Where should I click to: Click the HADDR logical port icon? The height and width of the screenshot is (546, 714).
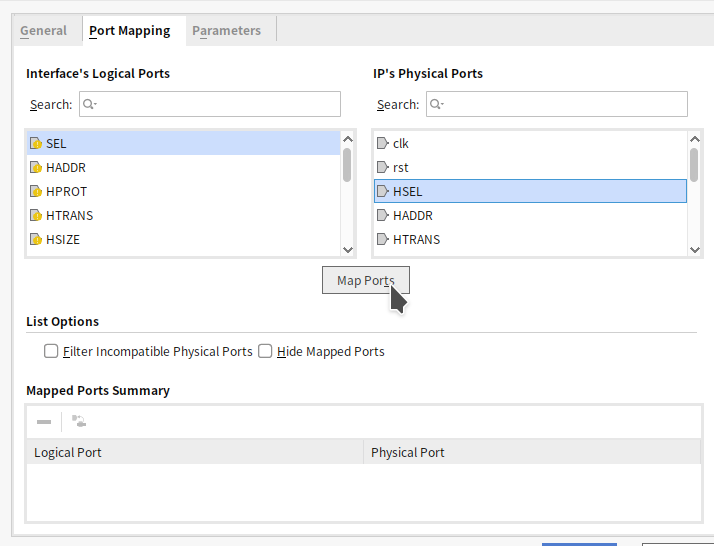pyautogui.click(x=36, y=167)
